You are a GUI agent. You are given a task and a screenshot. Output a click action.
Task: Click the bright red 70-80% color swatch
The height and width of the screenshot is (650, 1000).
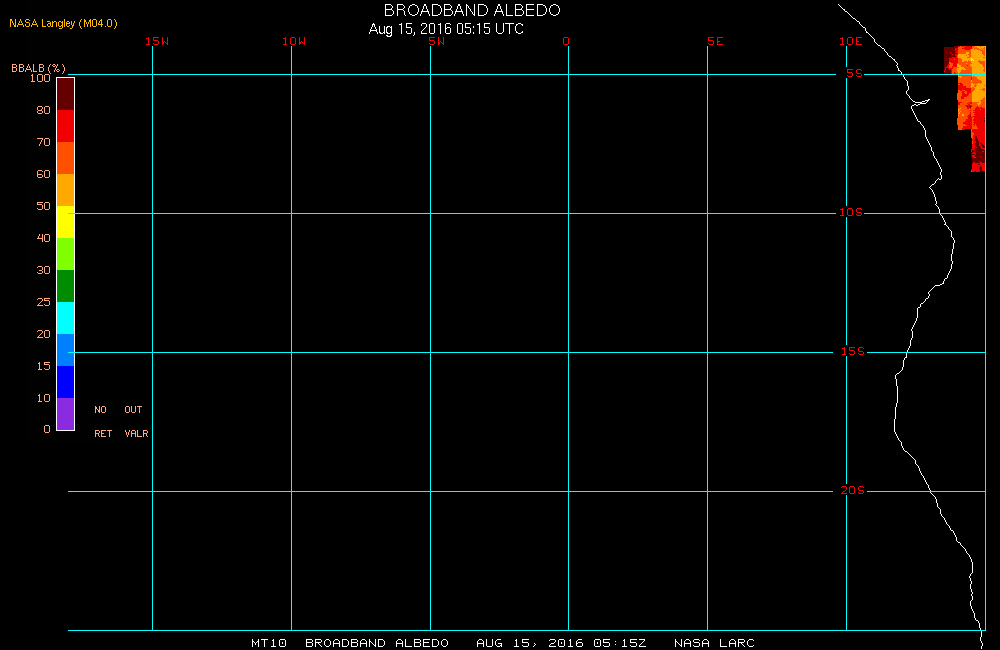(66, 126)
